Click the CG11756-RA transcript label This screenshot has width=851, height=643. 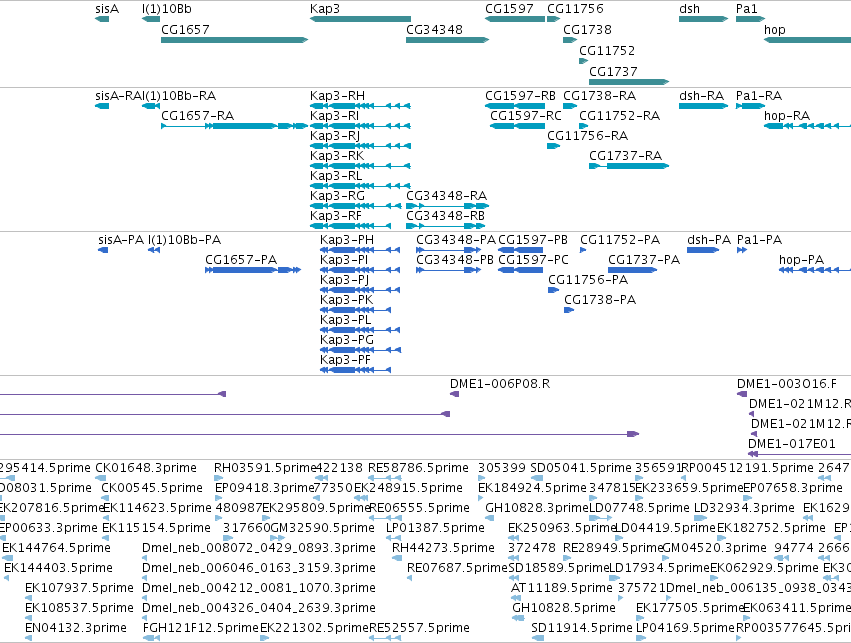click(587, 136)
